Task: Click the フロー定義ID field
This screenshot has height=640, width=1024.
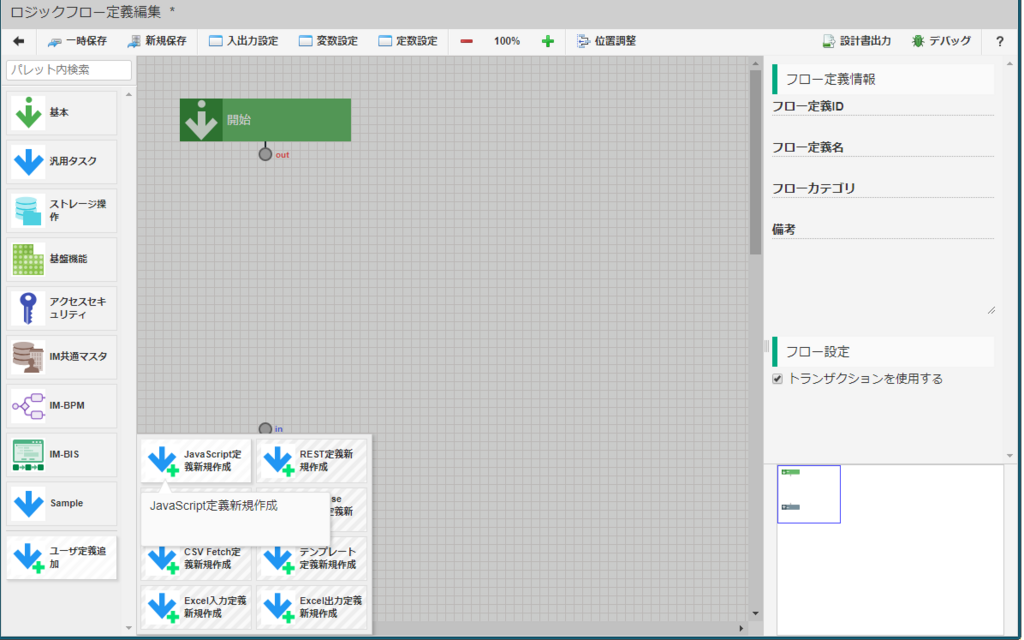Action: click(882, 107)
